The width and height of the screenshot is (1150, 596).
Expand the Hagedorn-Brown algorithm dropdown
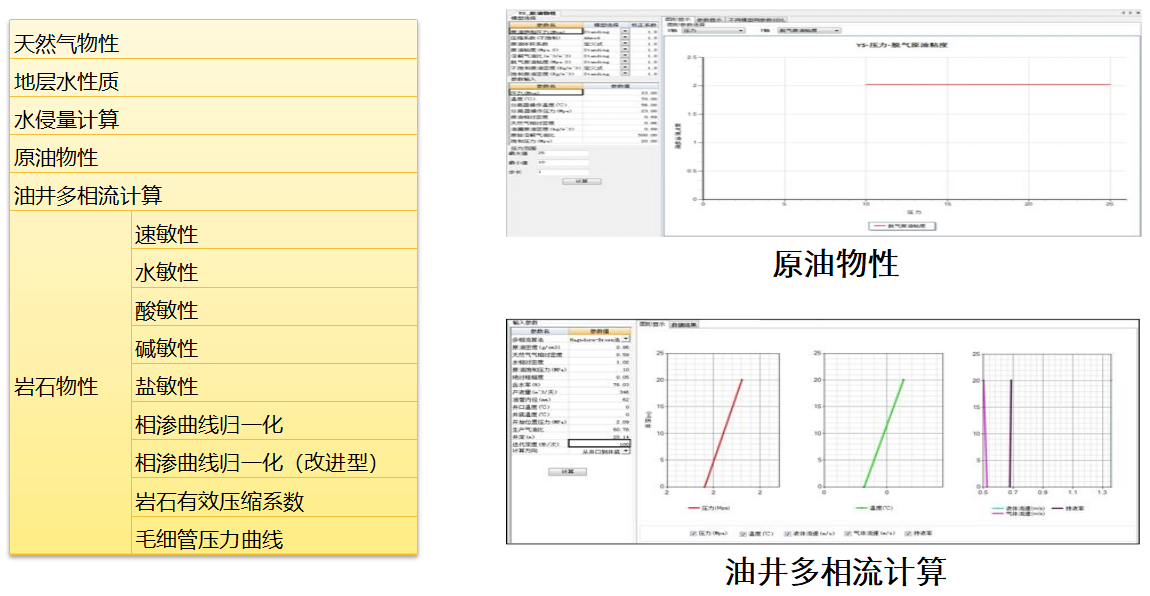click(x=627, y=340)
